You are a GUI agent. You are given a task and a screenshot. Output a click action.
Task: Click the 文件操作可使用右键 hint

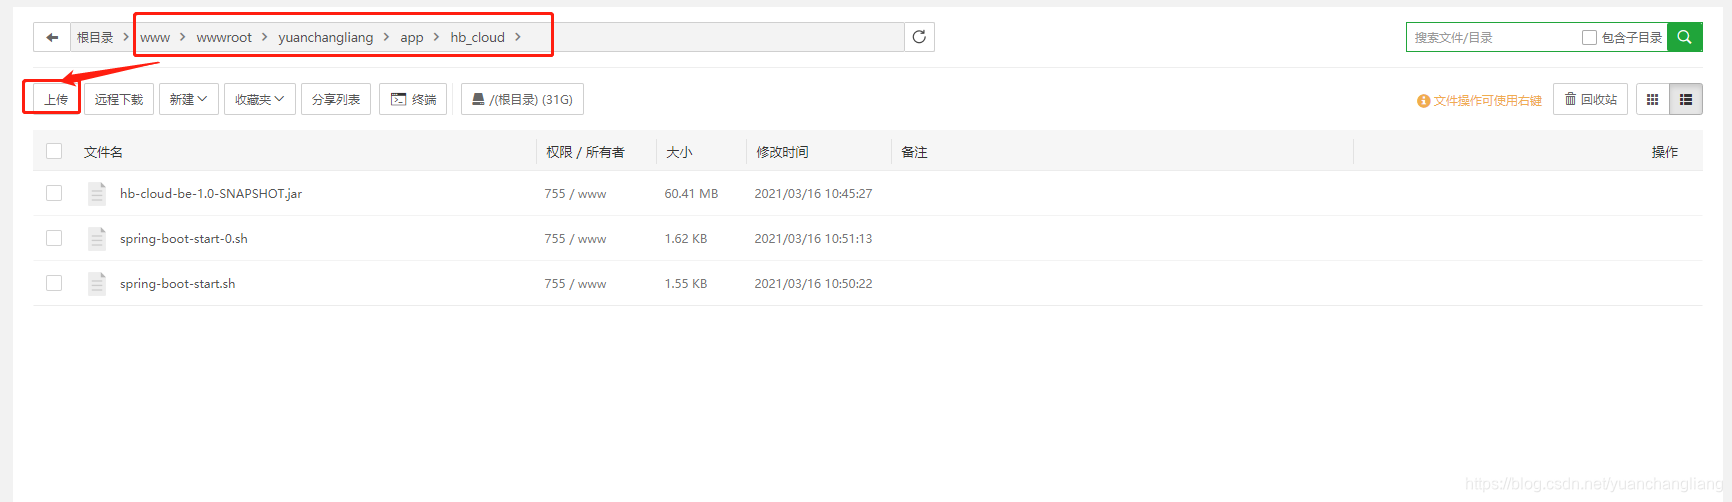pyautogui.click(x=1479, y=100)
